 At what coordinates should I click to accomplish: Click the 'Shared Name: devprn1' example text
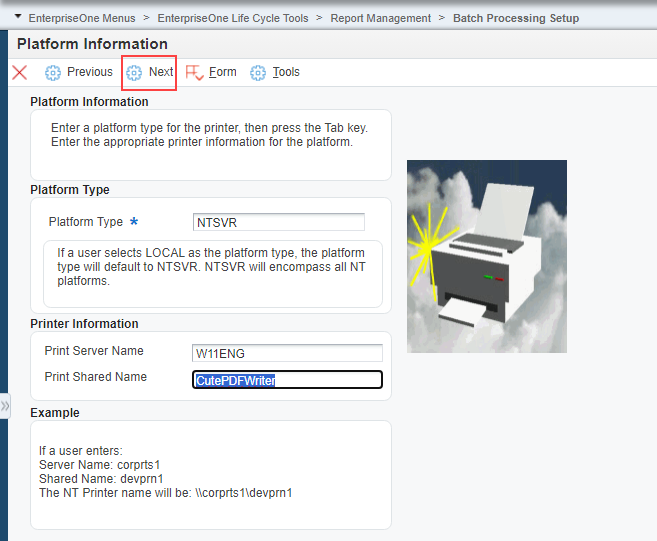(101, 479)
